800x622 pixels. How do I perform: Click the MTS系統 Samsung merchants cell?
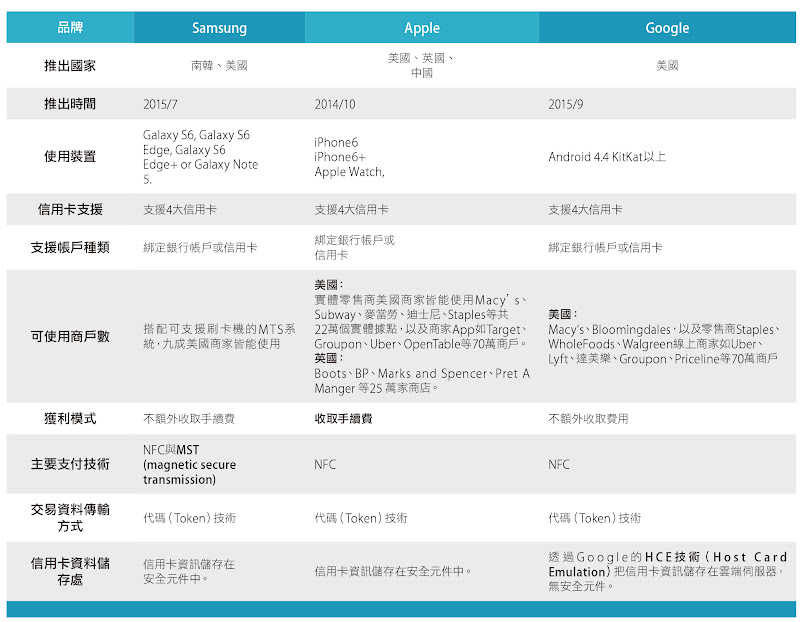coord(219,336)
